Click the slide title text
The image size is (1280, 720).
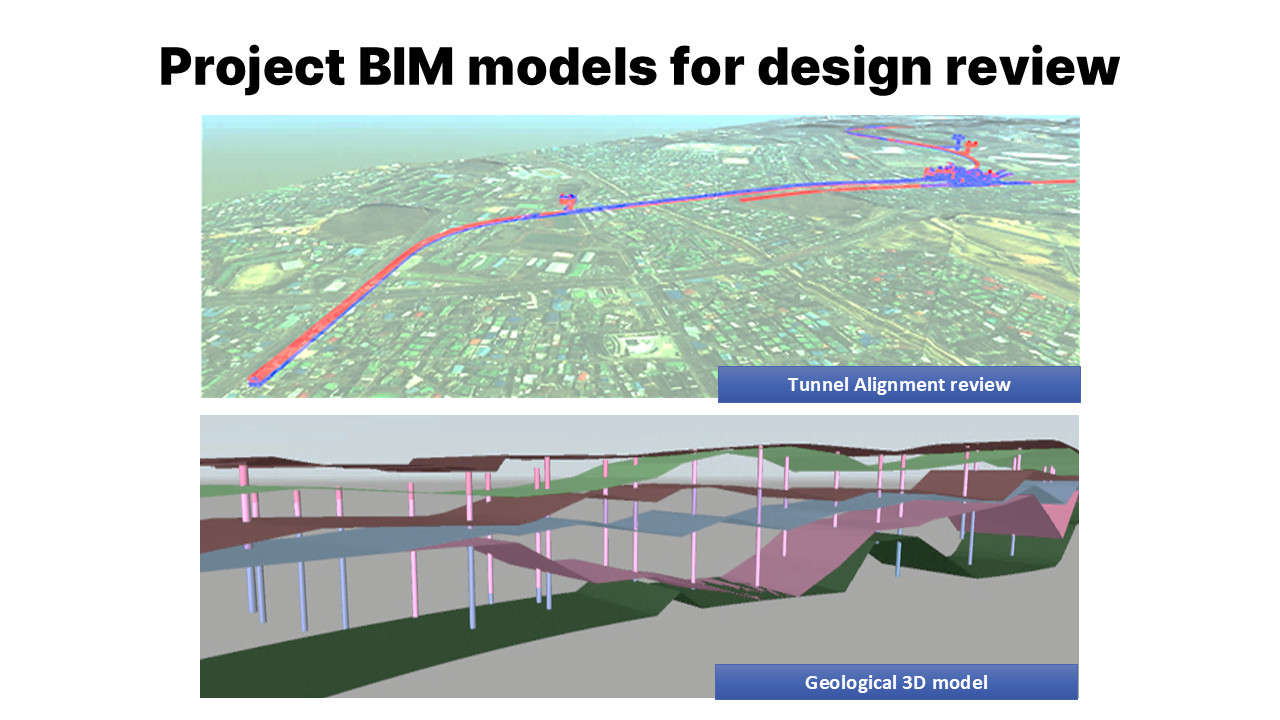click(x=639, y=68)
